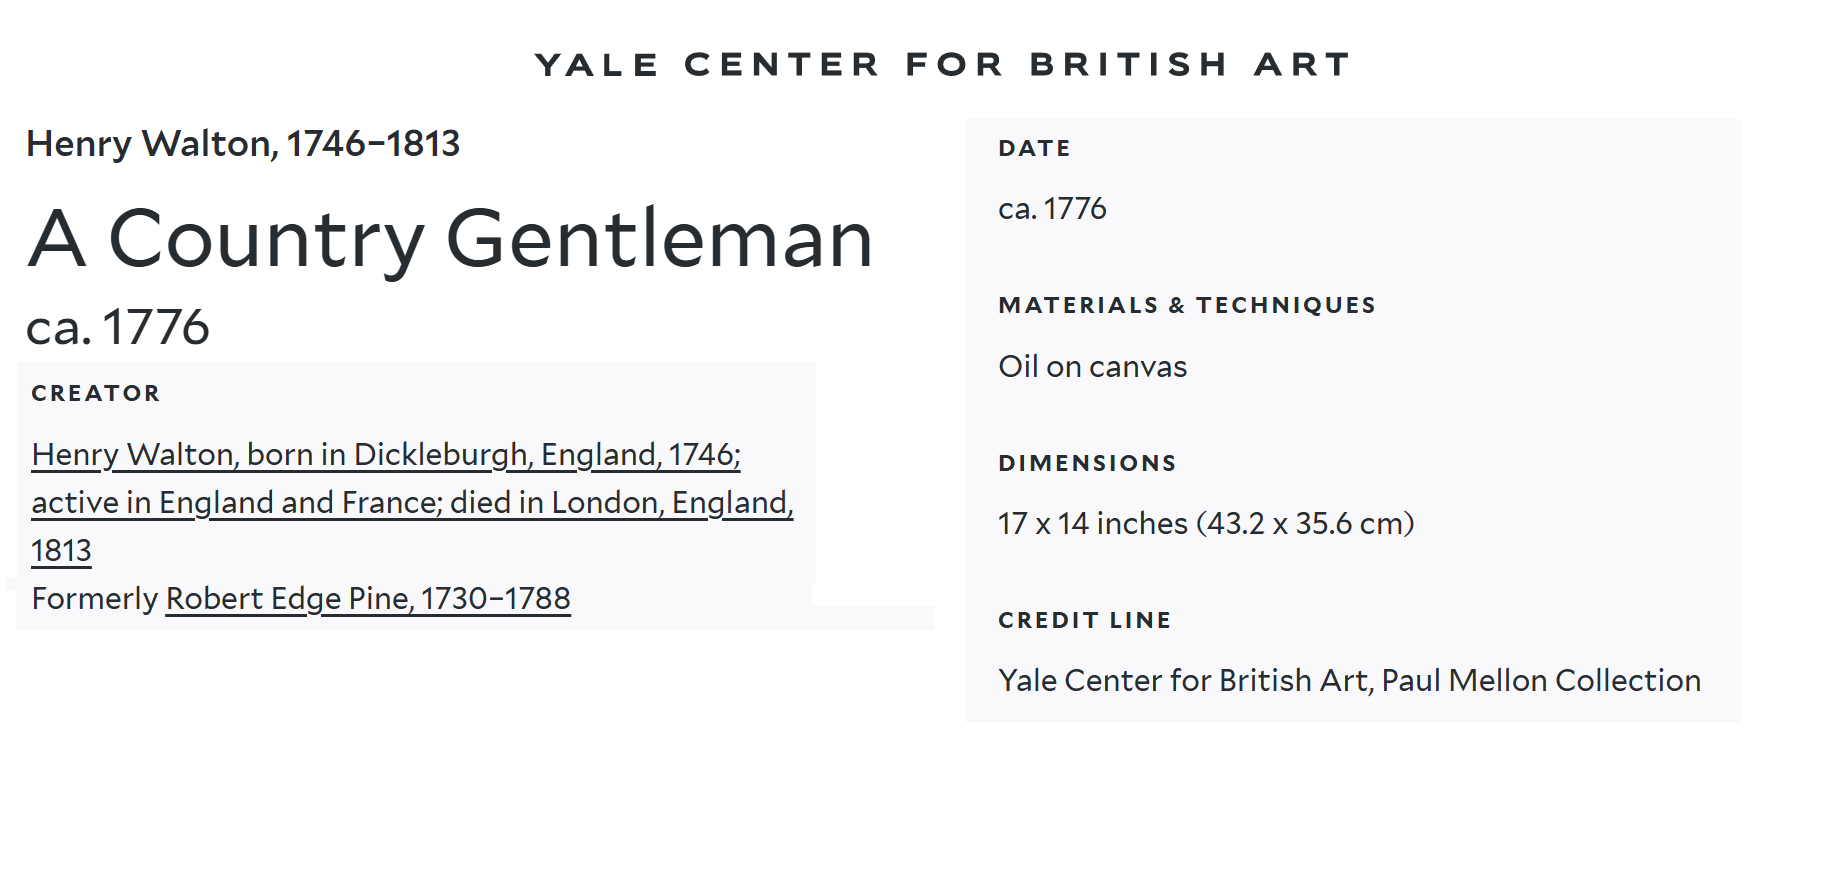Select the 17 x 14 inches dimensions value

tap(1205, 524)
